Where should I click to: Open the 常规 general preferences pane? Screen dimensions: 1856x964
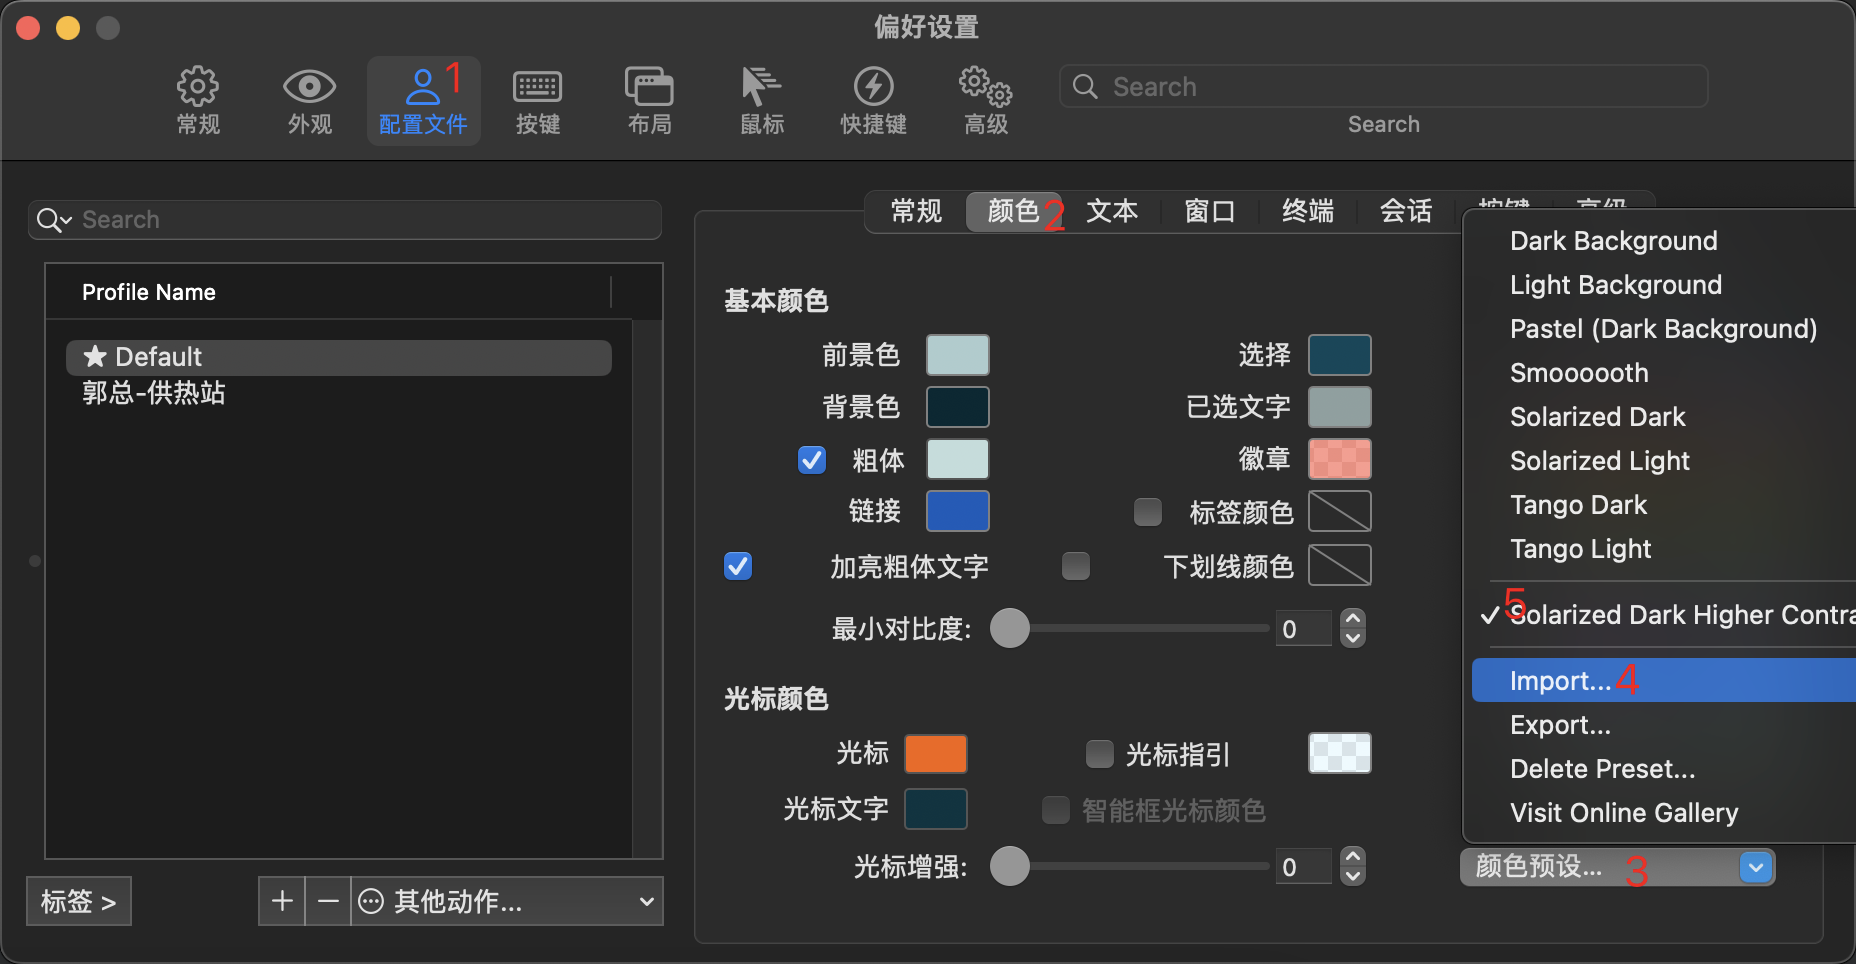(198, 101)
